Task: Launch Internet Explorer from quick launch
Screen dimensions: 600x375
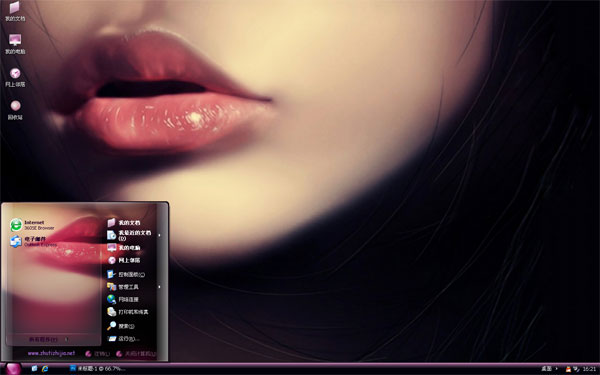Action: [45, 368]
